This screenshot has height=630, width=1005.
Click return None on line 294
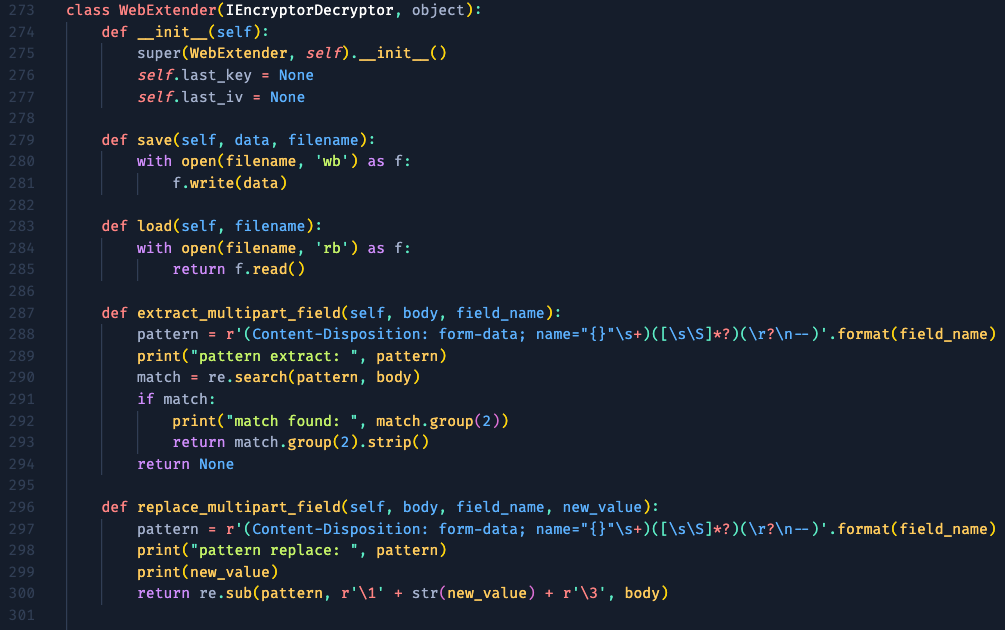[x=185, y=464]
